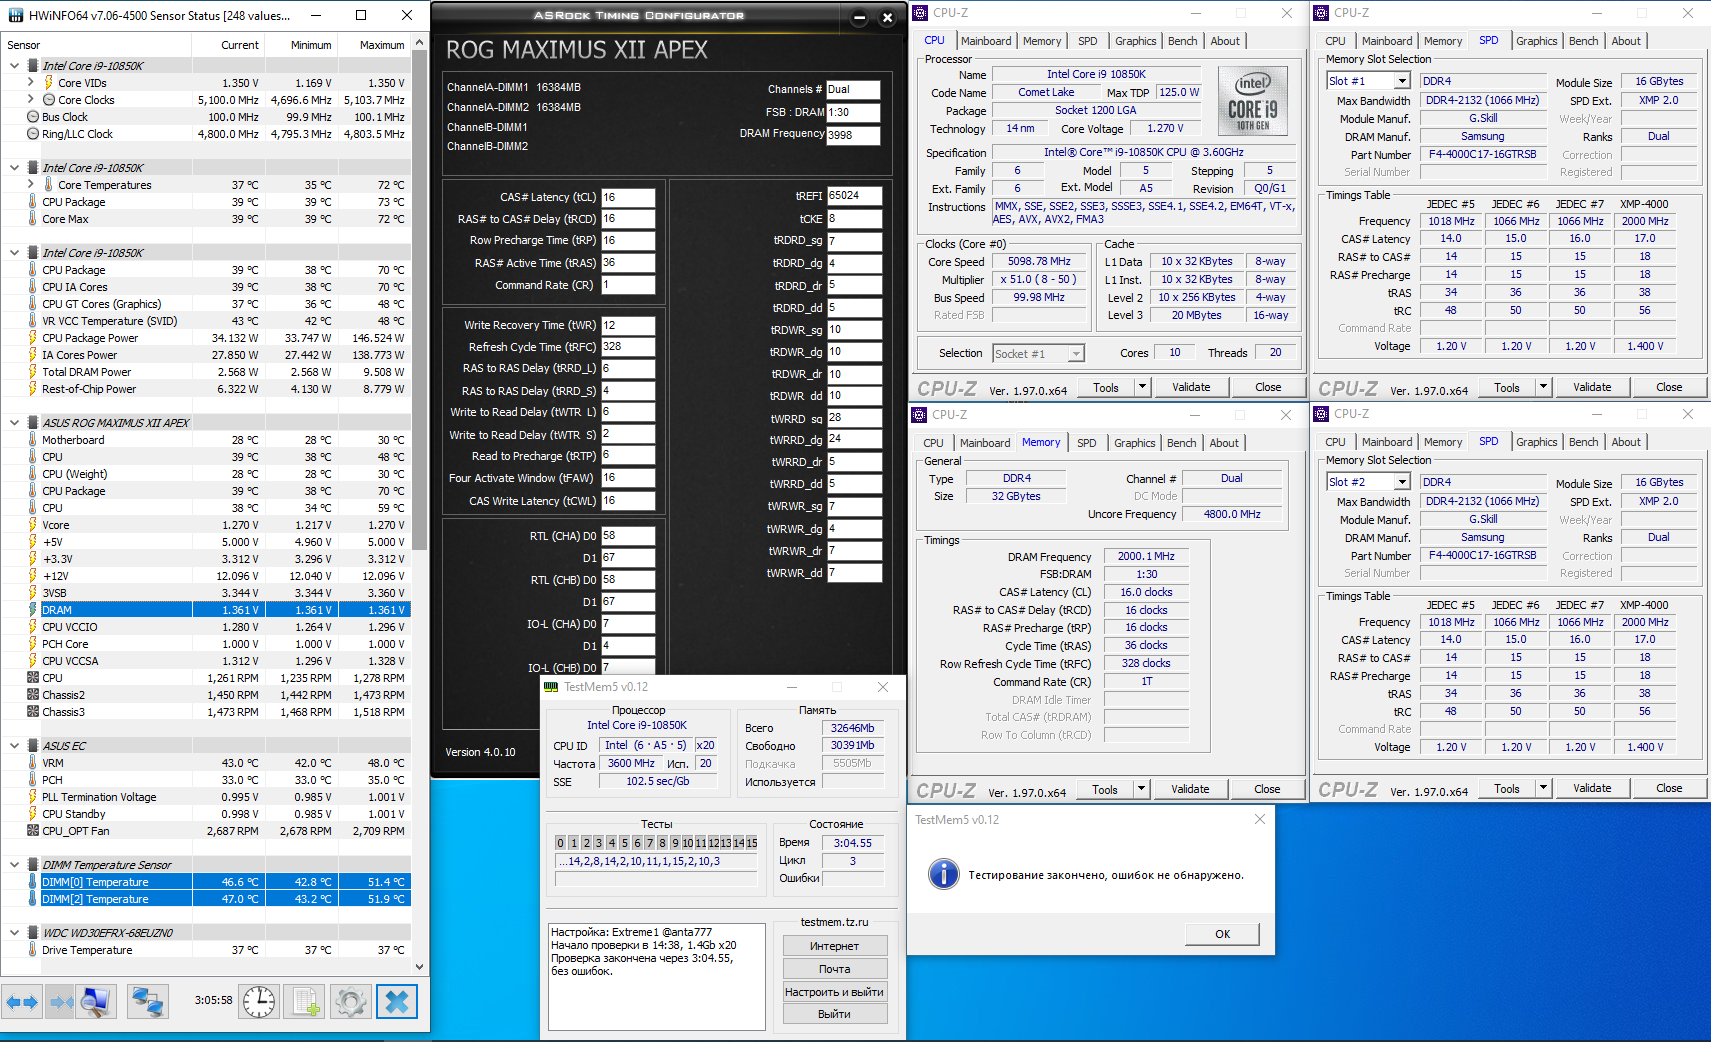Collapse the ASUS EC sensor group

(x=14, y=746)
